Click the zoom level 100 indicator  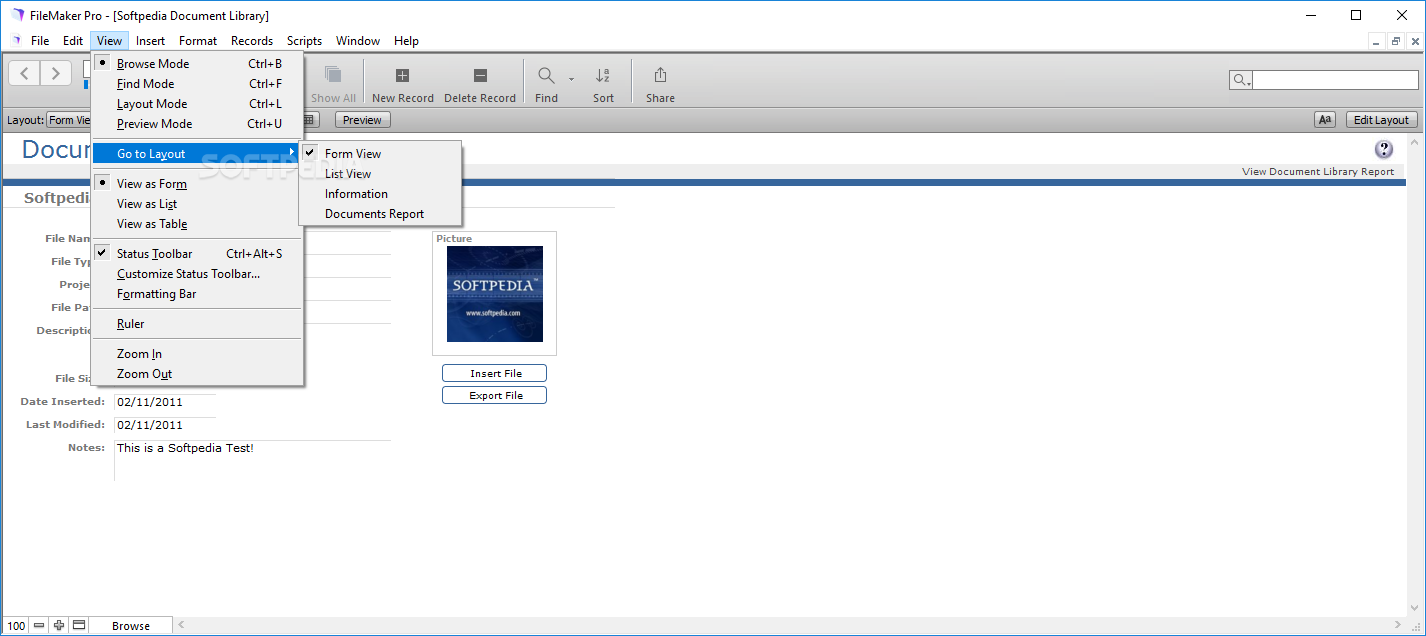point(16,626)
